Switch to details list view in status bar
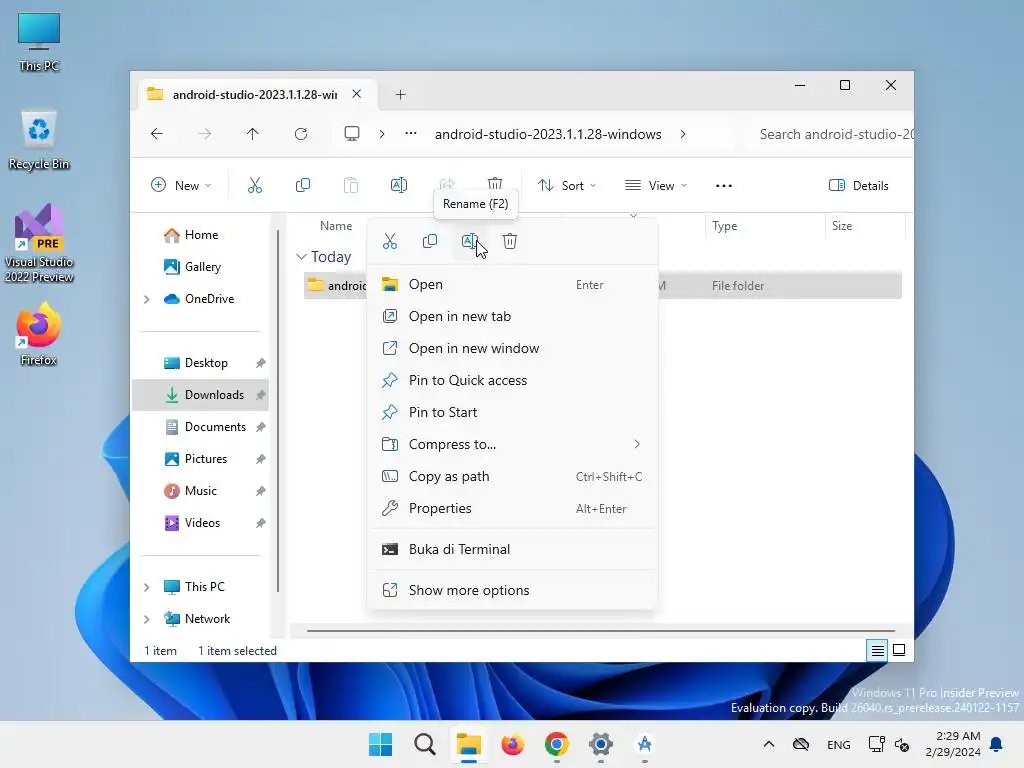 pos(877,650)
